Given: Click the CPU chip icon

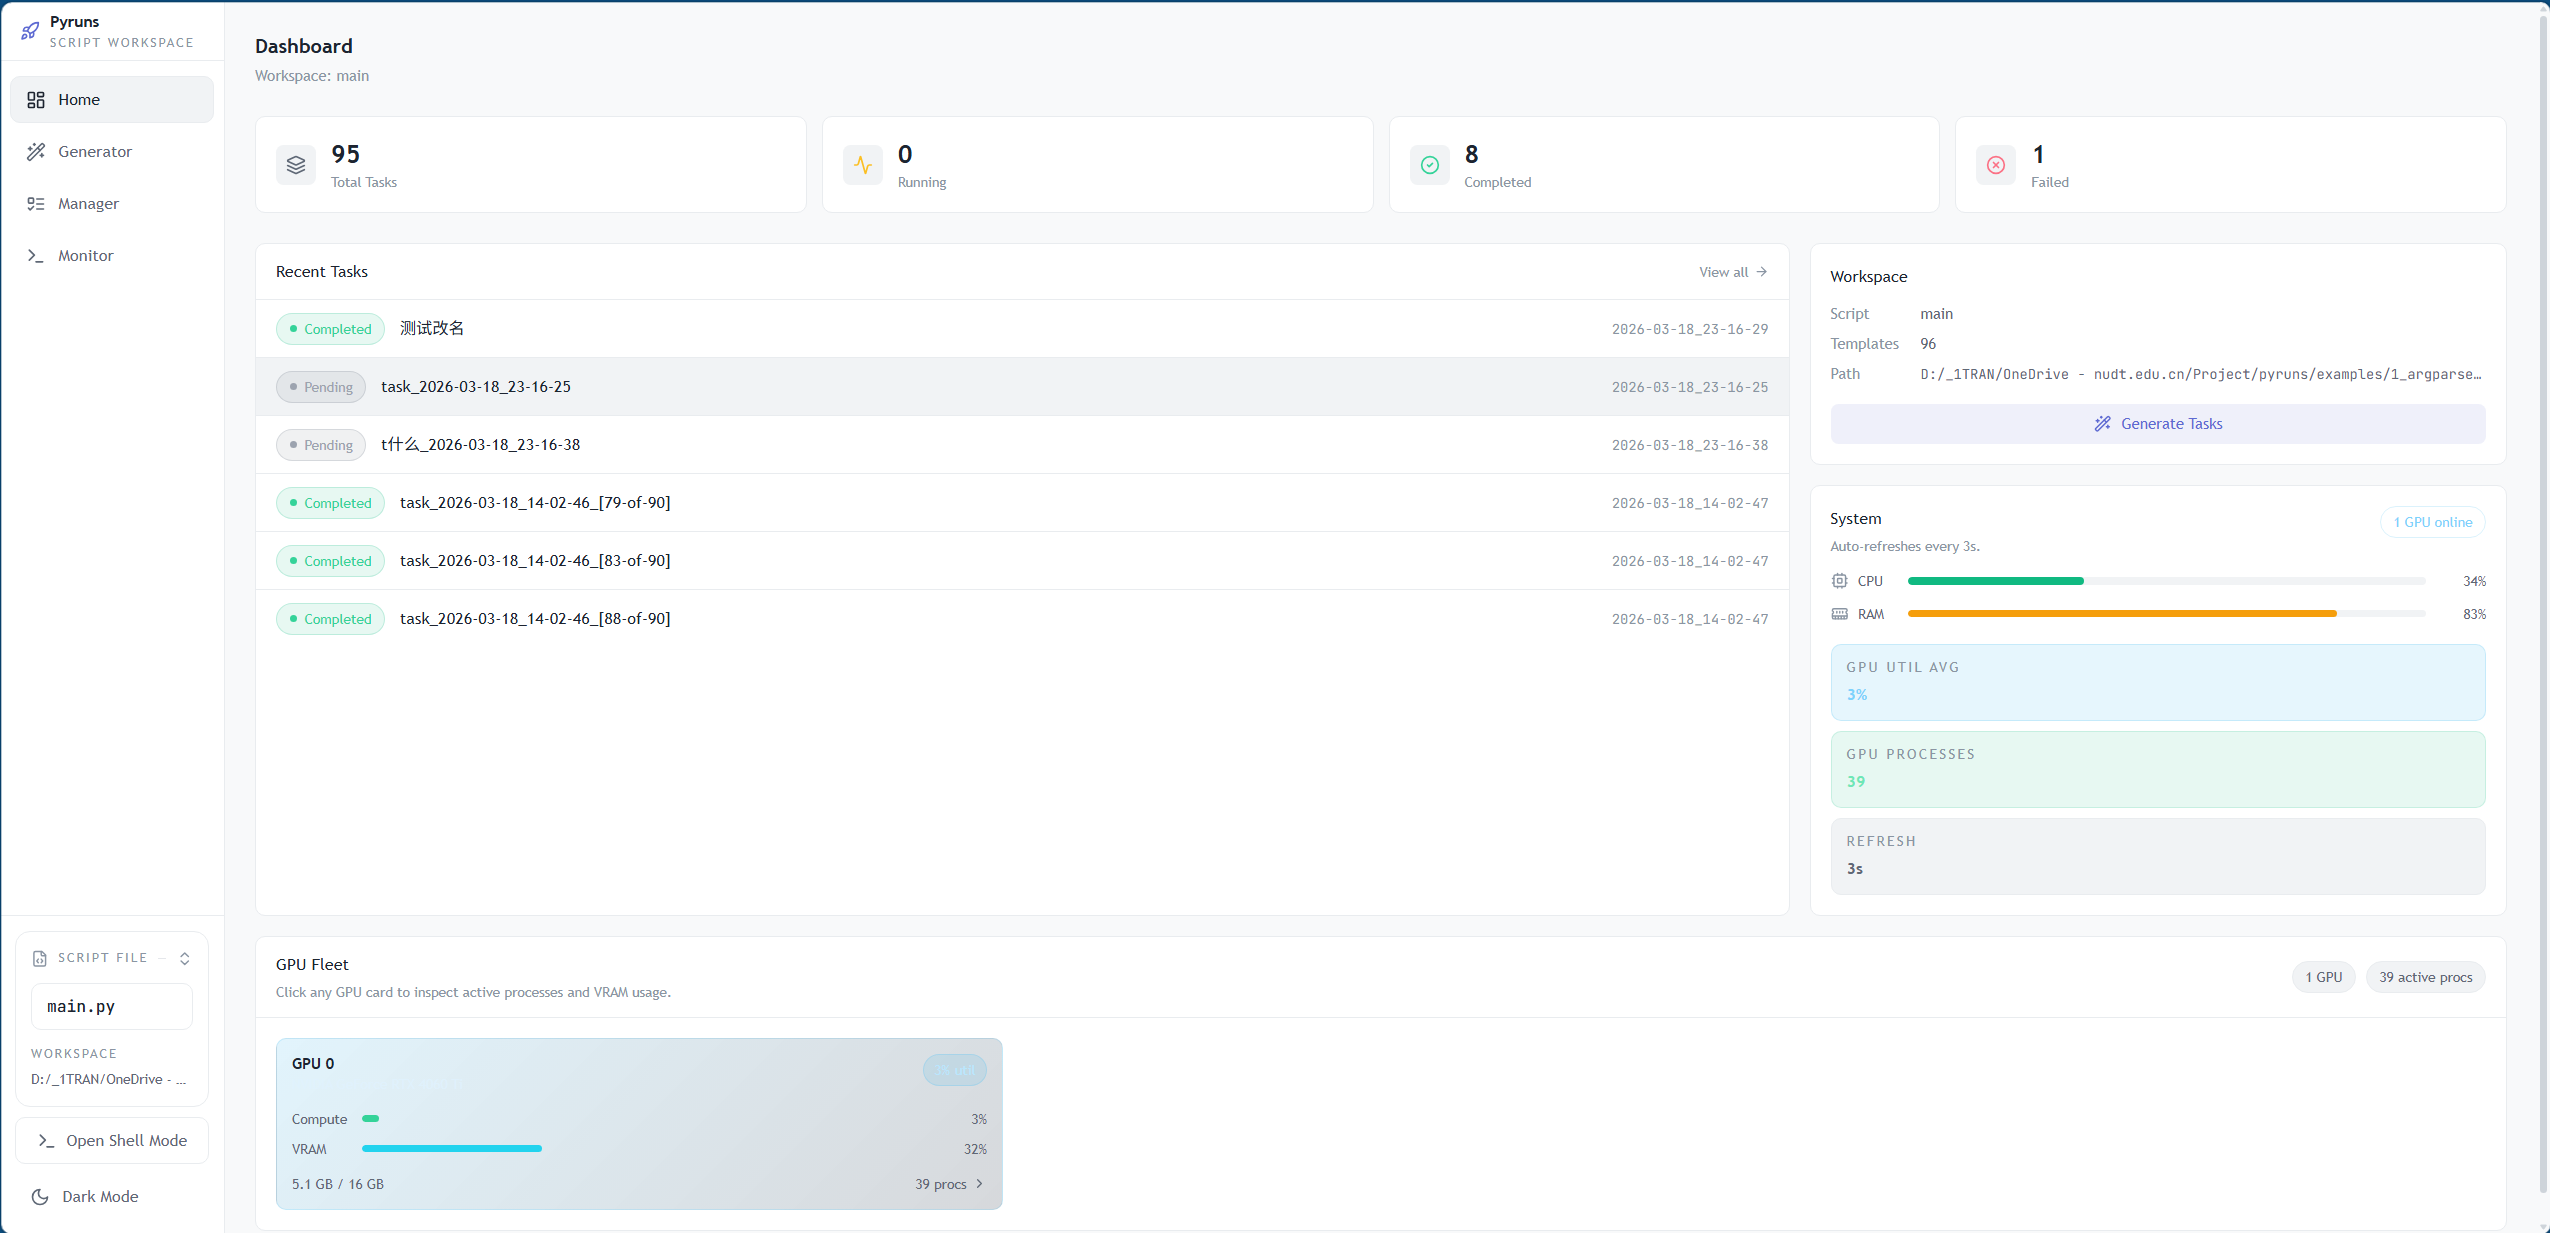Looking at the screenshot, I should pos(1839,581).
